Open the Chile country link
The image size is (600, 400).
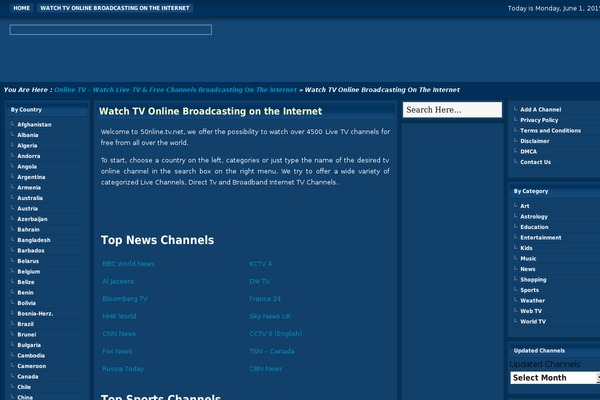24,387
